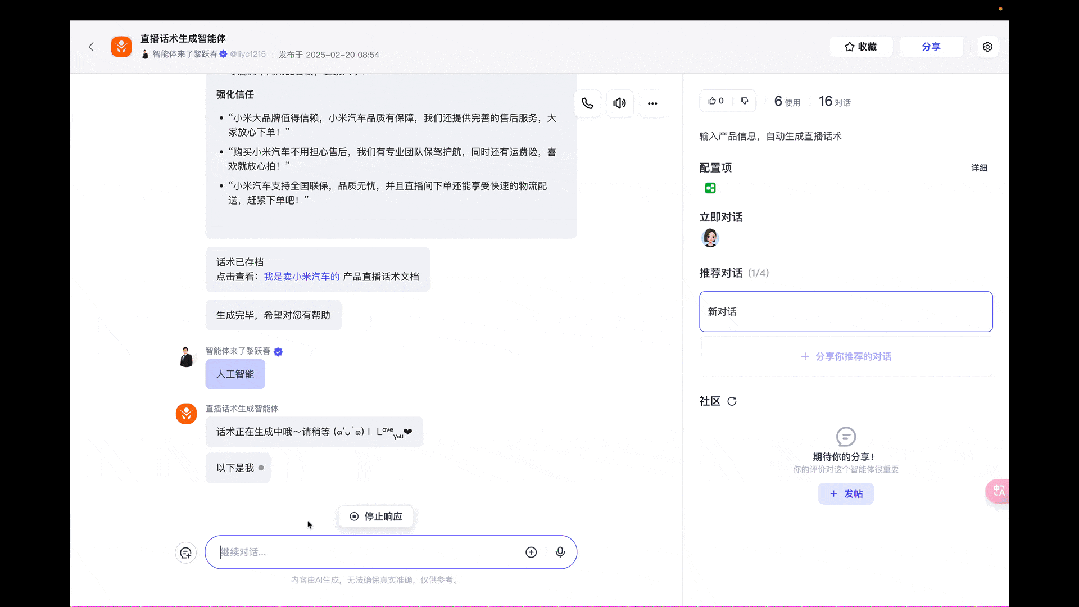The image size is (1079, 607).
Task: Click the user avatar beside 人工智能 message
Action: [186, 356]
